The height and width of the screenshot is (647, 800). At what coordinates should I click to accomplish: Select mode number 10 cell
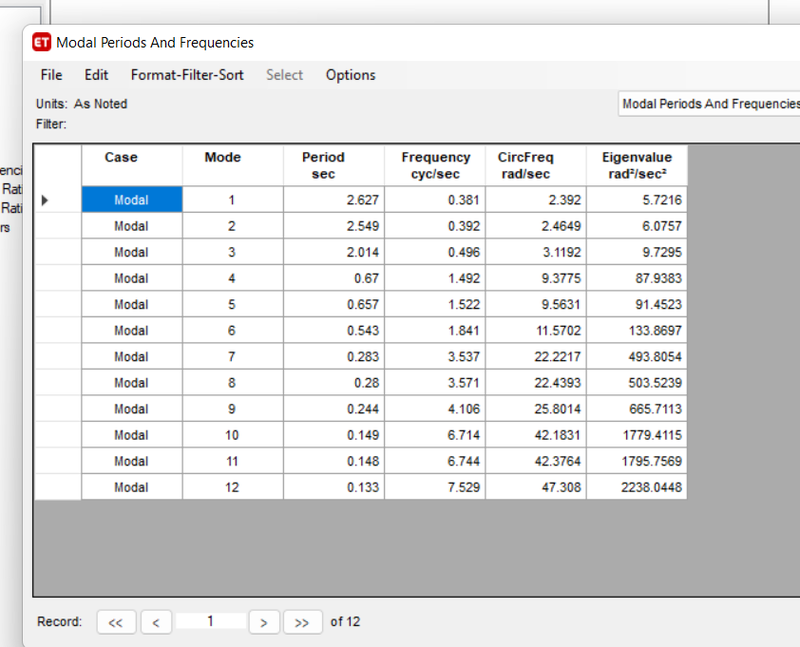(x=233, y=435)
